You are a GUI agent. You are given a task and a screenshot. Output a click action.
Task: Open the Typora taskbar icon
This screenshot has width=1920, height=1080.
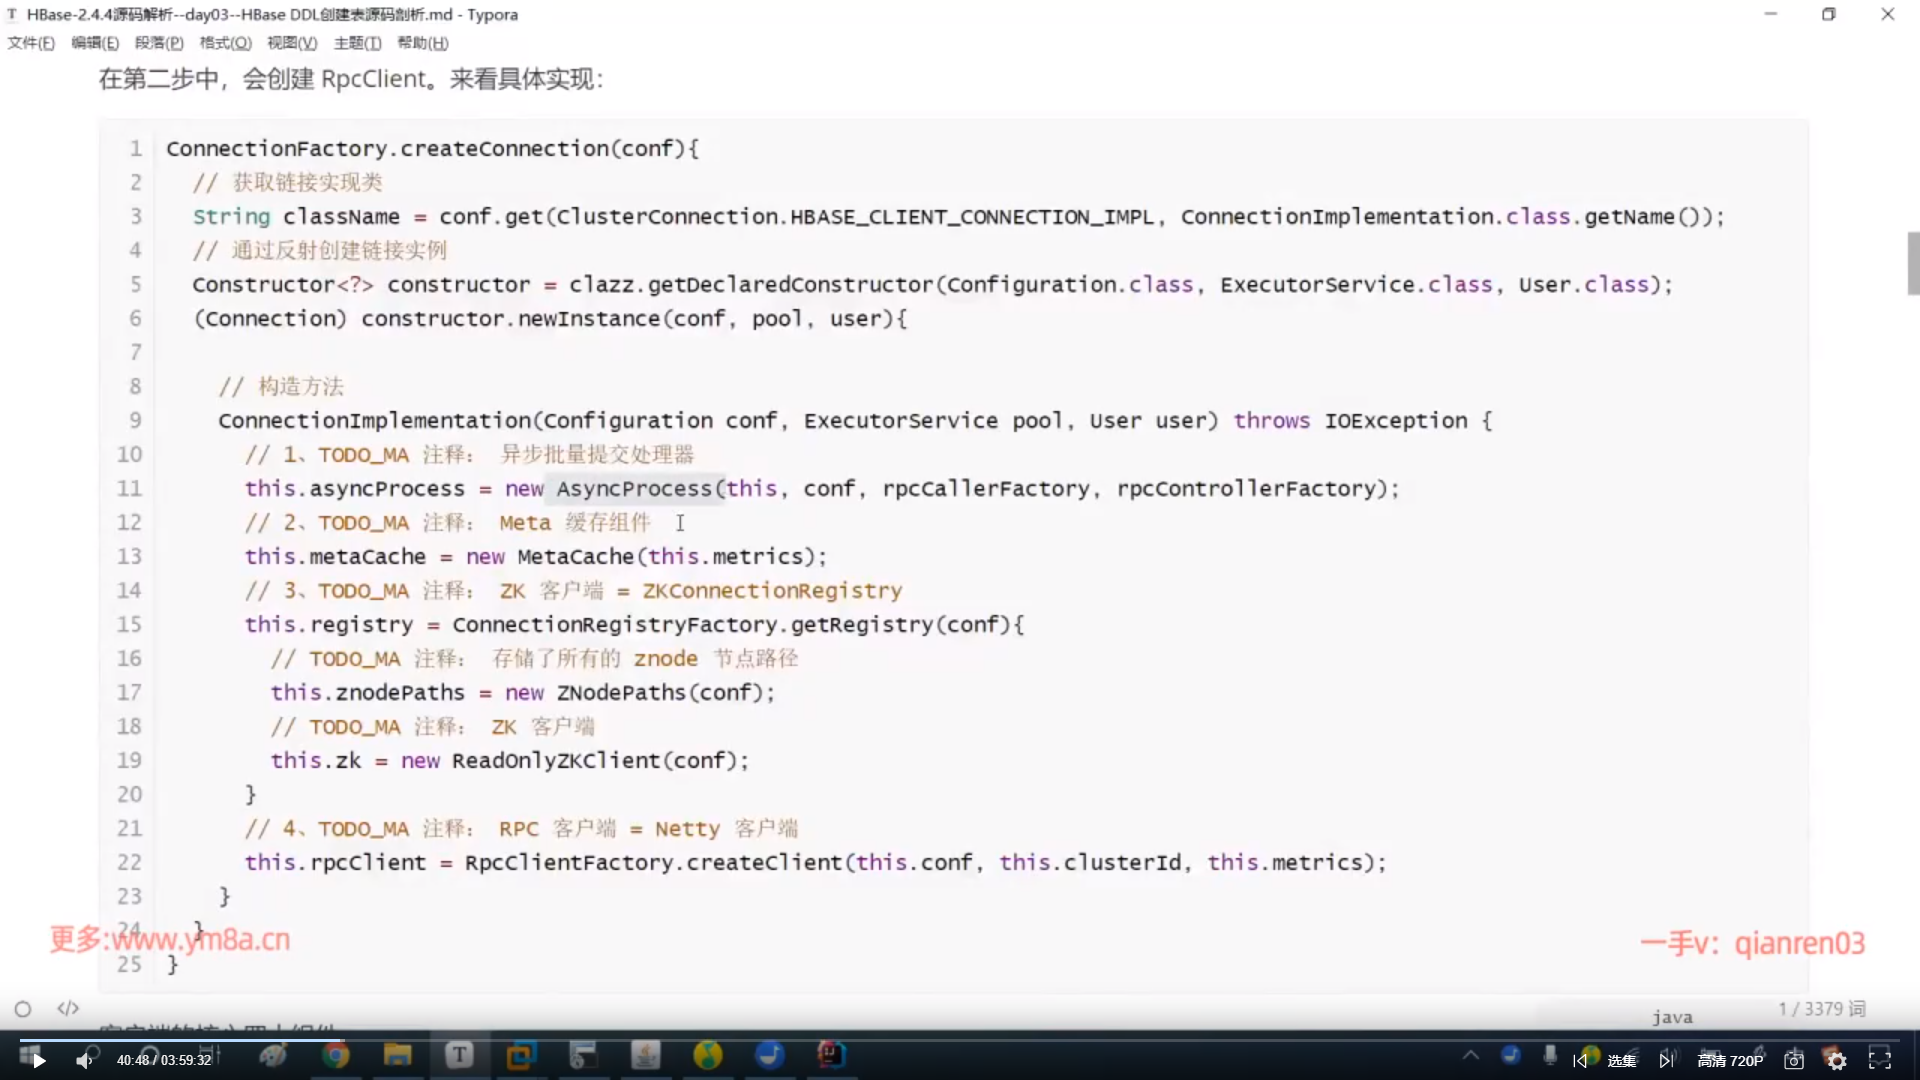[x=459, y=1055]
